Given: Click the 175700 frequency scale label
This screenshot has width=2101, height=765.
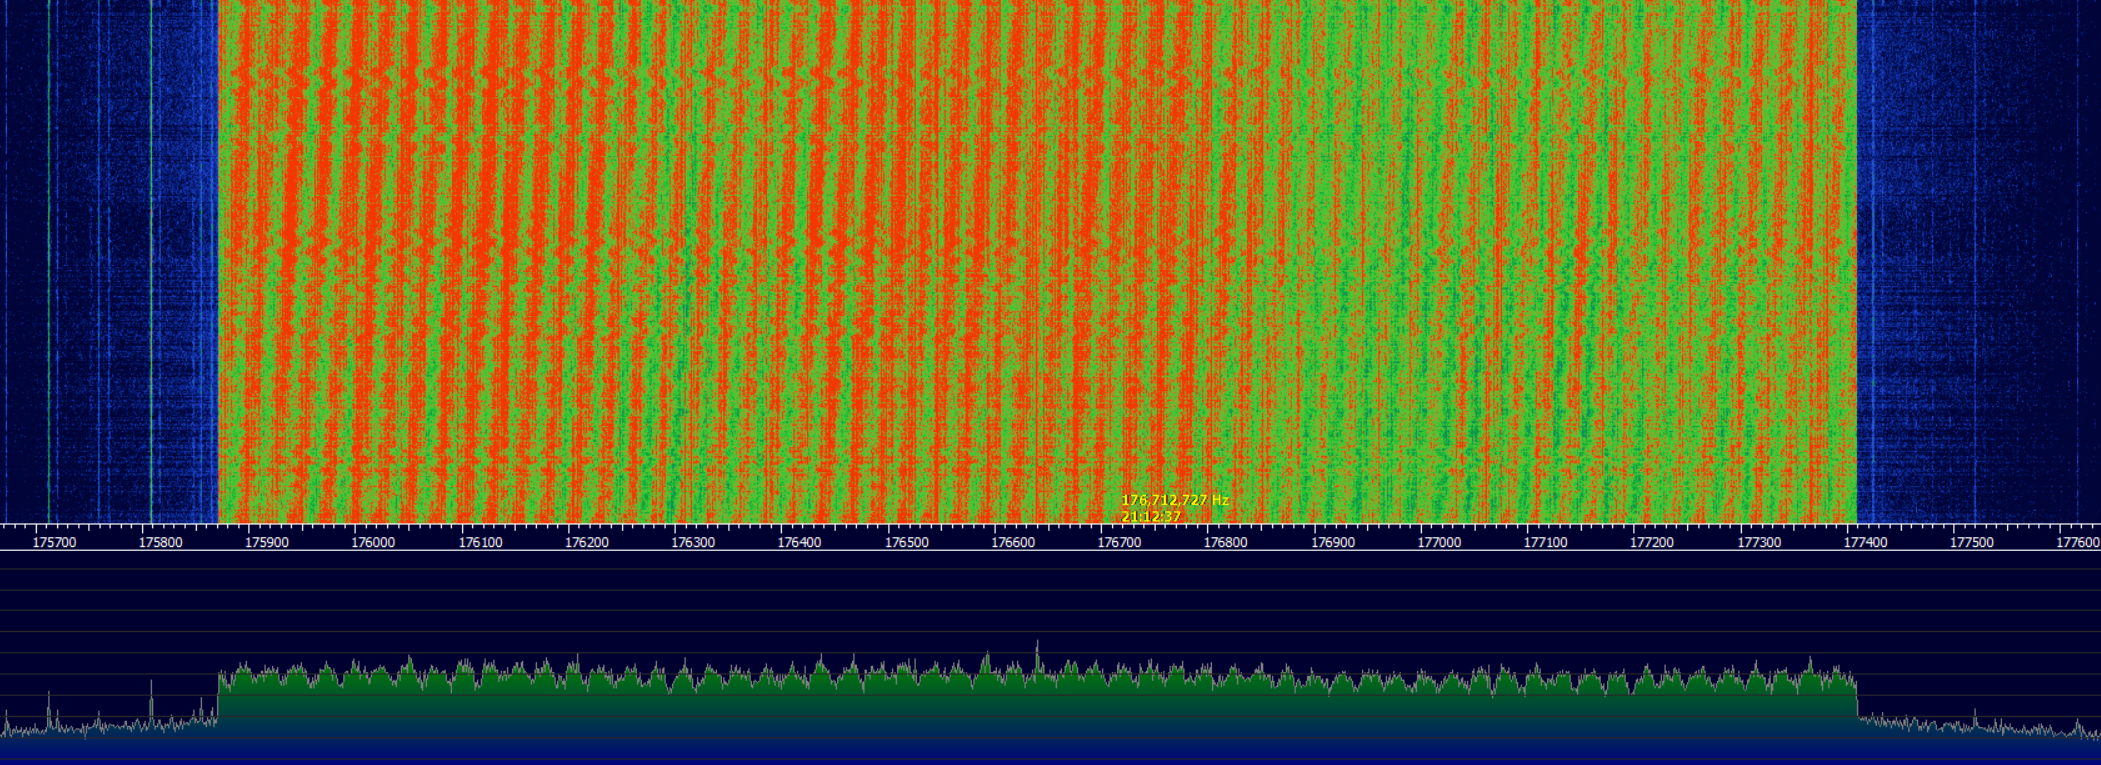Looking at the screenshot, I should [x=54, y=542].
